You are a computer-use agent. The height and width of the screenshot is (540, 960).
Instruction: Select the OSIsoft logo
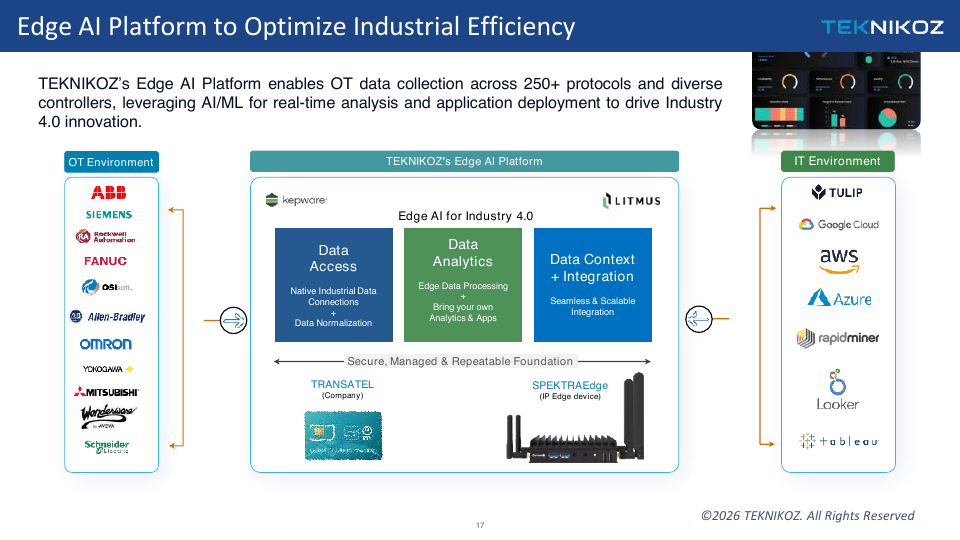pos(107,287)
